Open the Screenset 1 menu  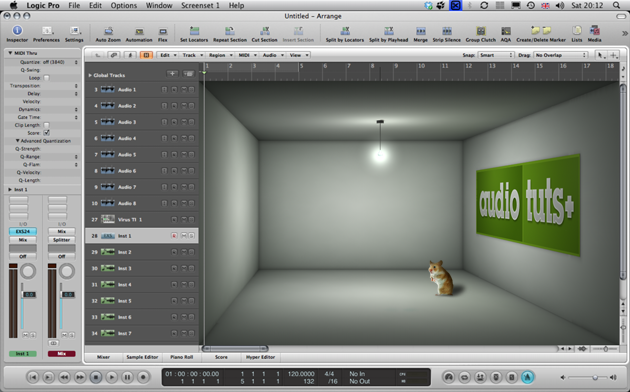(200, 5)
